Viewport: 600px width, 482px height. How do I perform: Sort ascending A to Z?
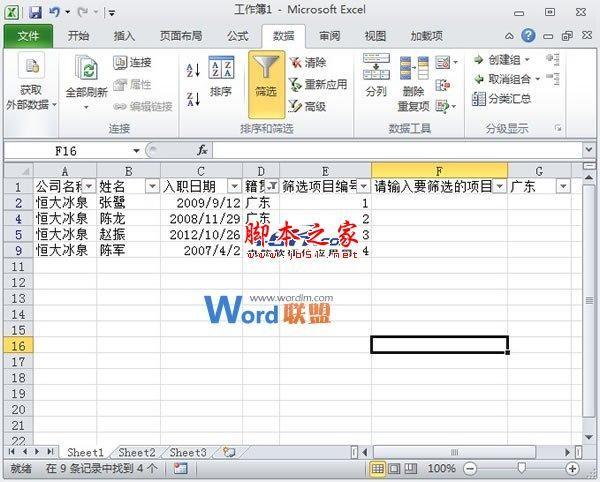[x=193, y=70]
